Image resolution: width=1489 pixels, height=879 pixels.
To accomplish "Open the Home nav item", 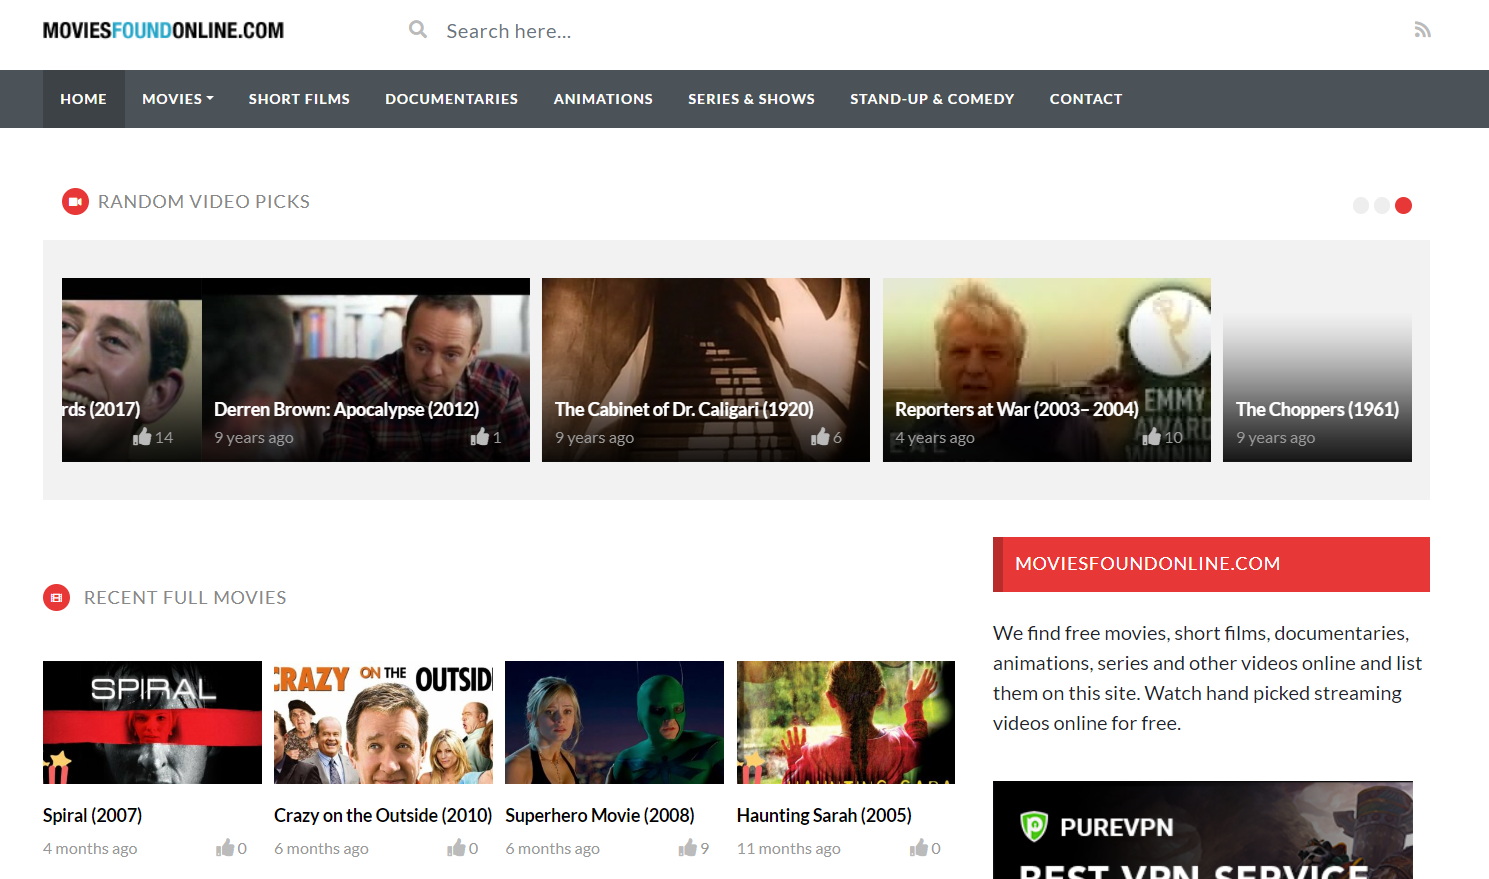I will click(x=83, y=99).
